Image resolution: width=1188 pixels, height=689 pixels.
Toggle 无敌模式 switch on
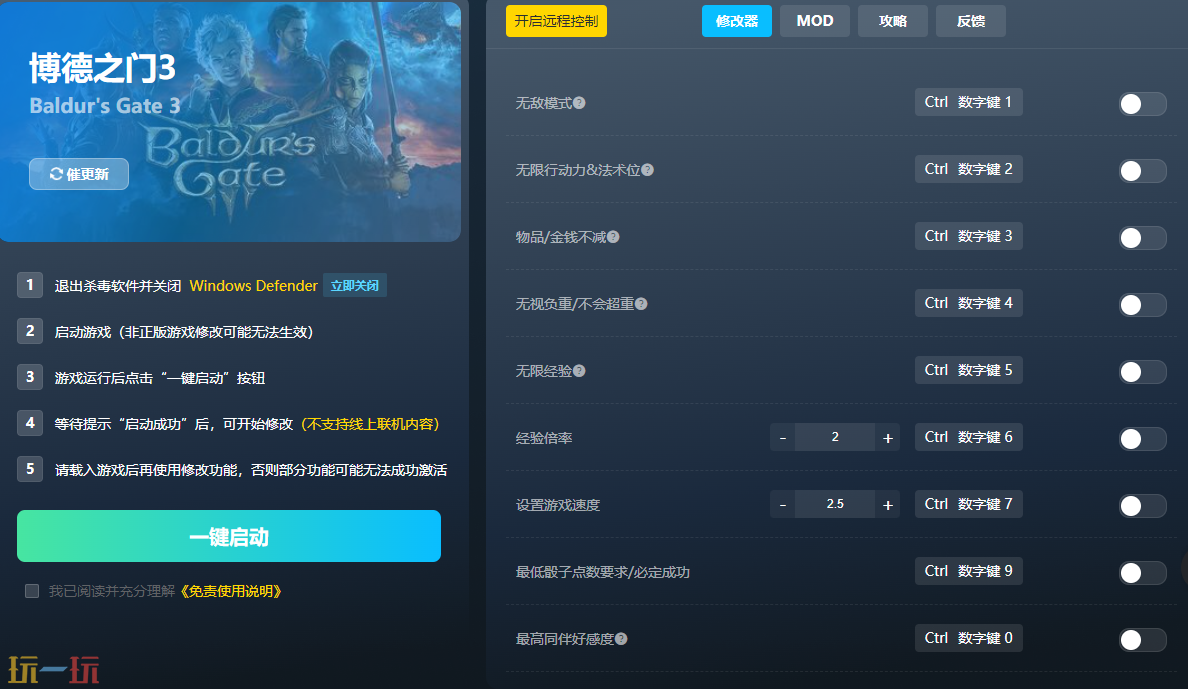pyautogui.click(x=1143, y=104)
